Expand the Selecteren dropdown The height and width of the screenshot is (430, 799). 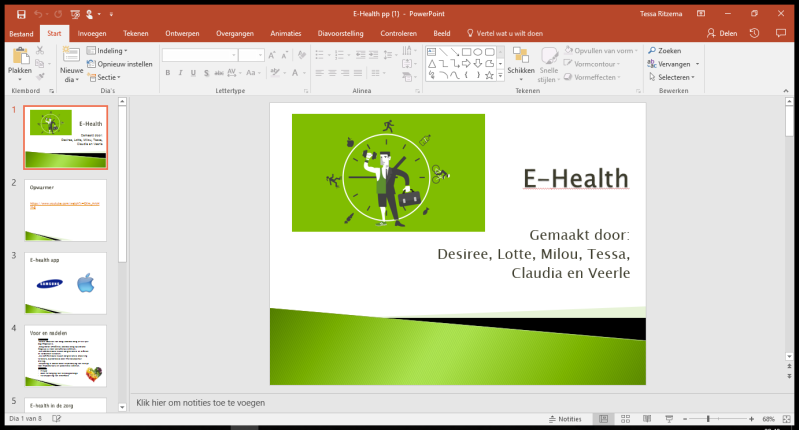pos(673,77)
